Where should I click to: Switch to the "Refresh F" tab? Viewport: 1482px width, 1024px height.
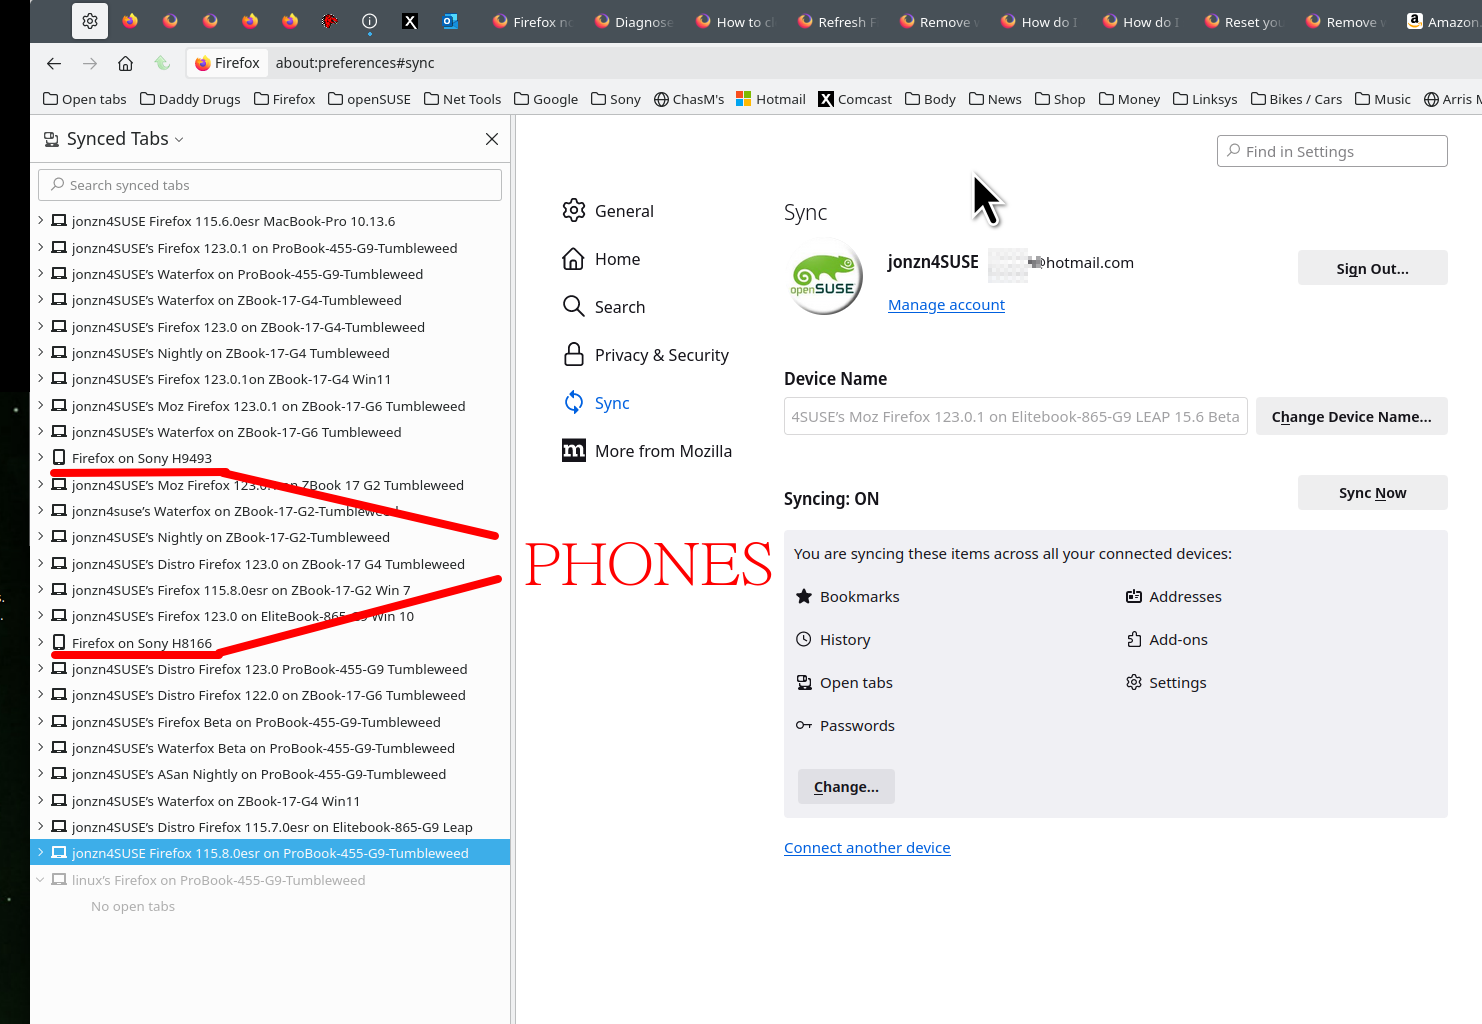[x=838, y=22]
